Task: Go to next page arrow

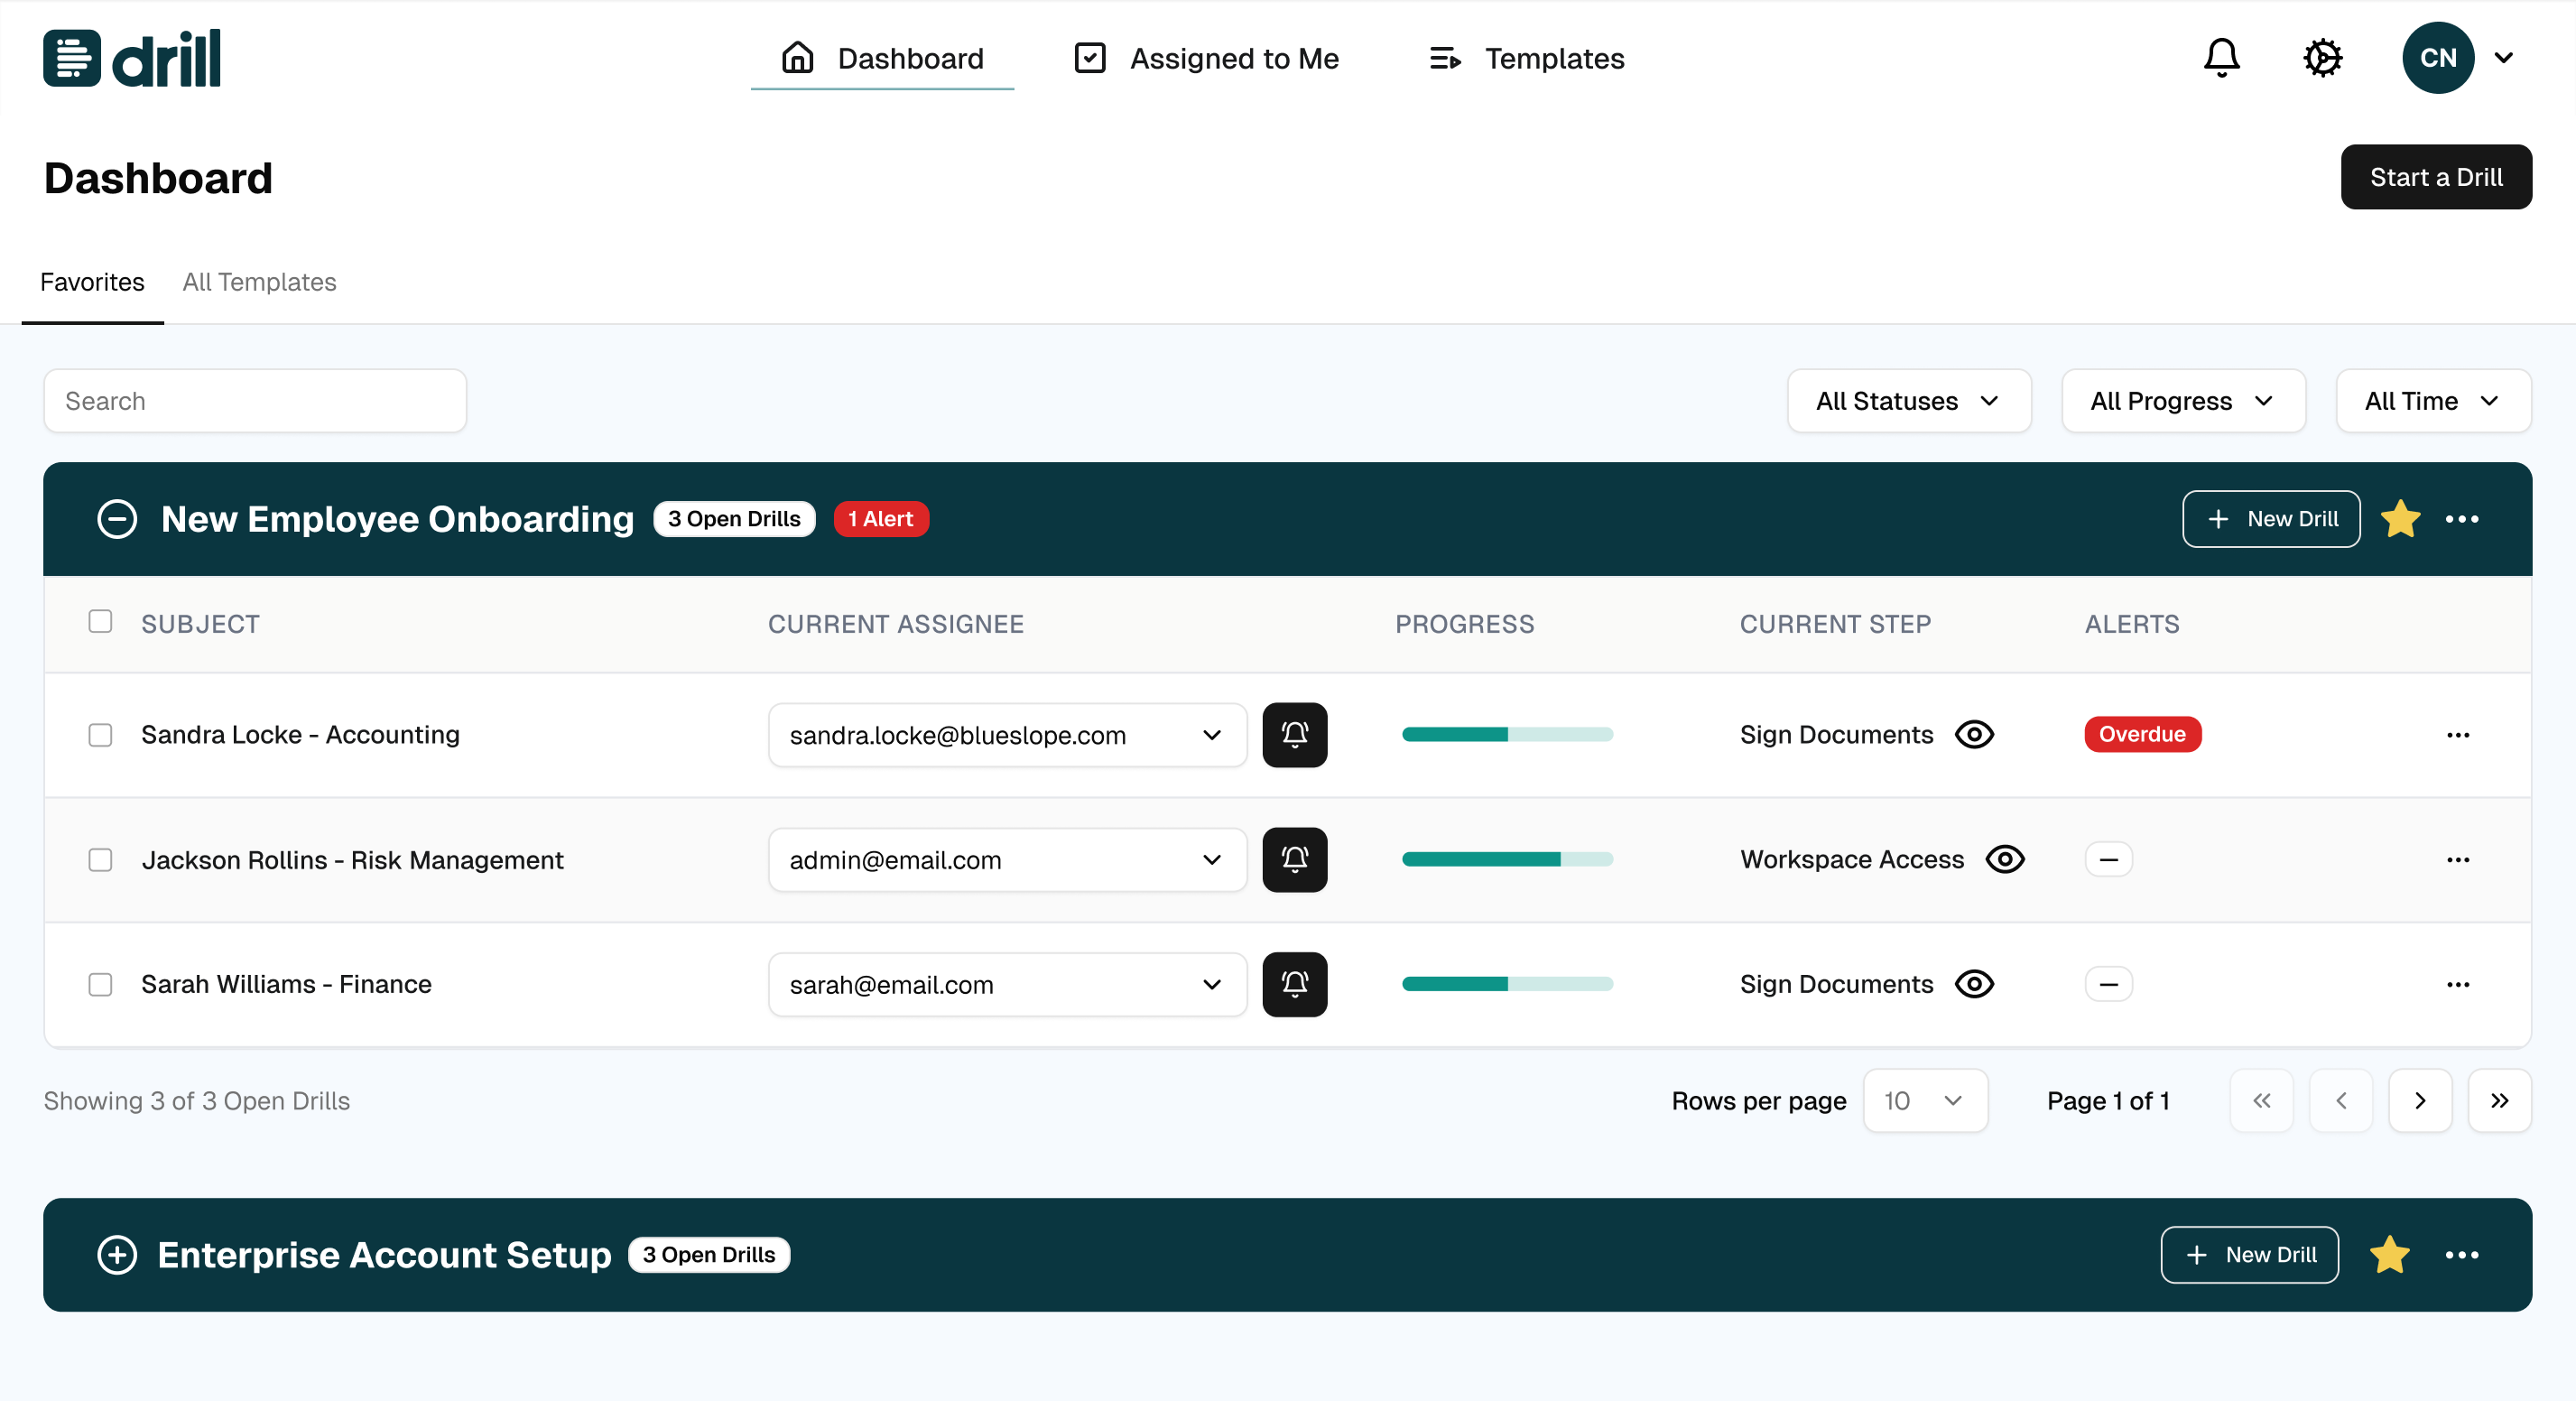Action: coord(2419,1101)
